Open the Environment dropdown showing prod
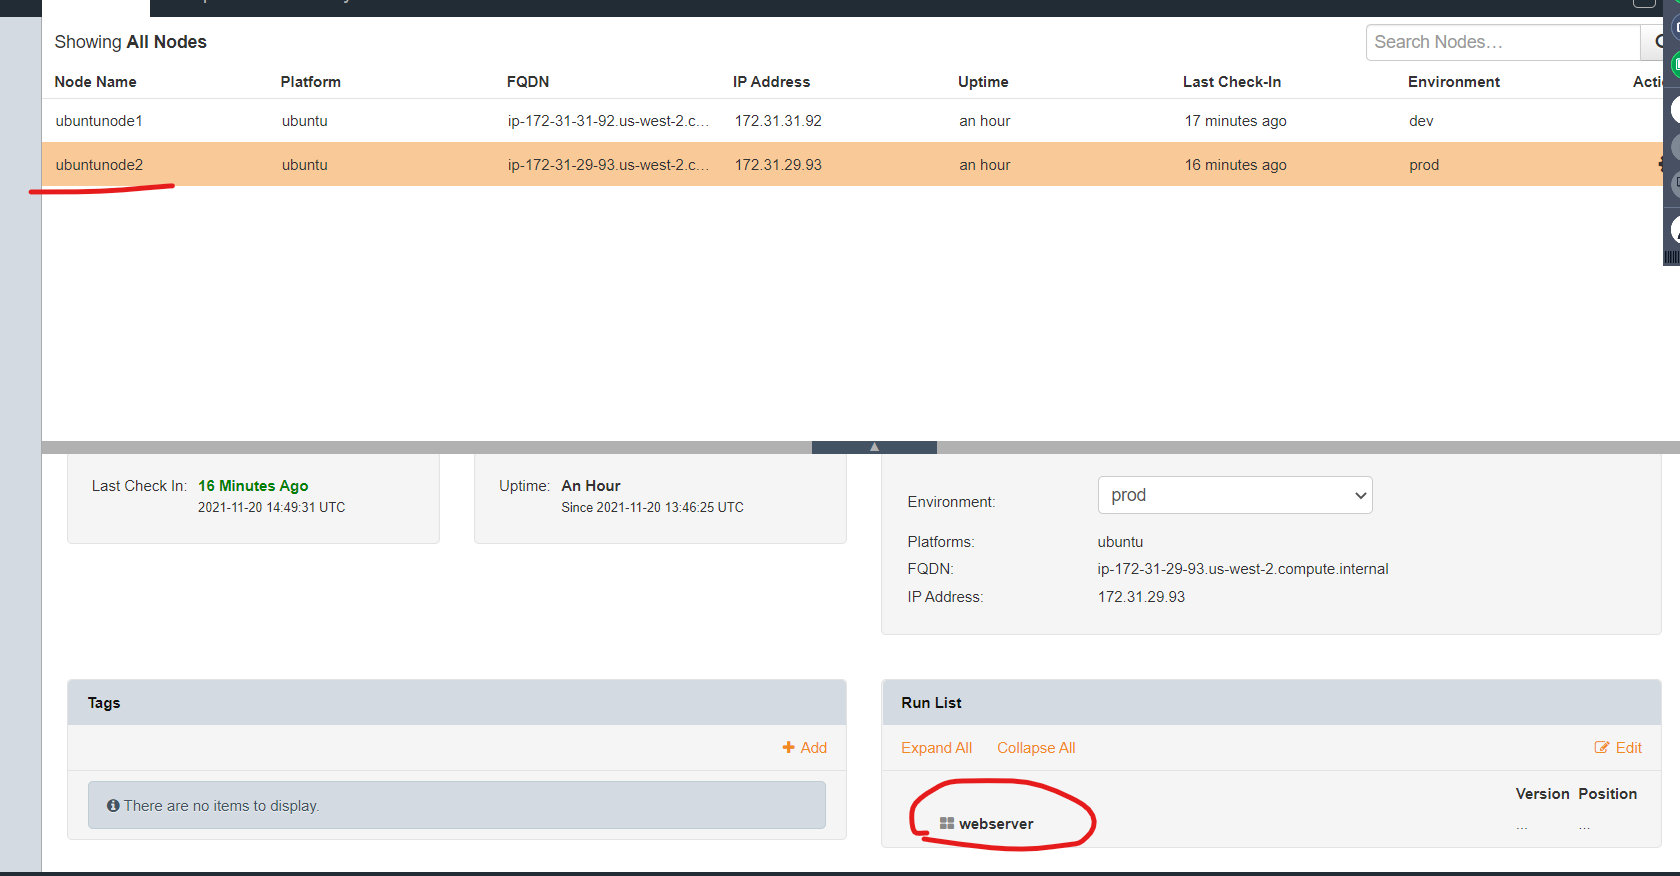1680x876 pixels. (x=1235, y=495)
